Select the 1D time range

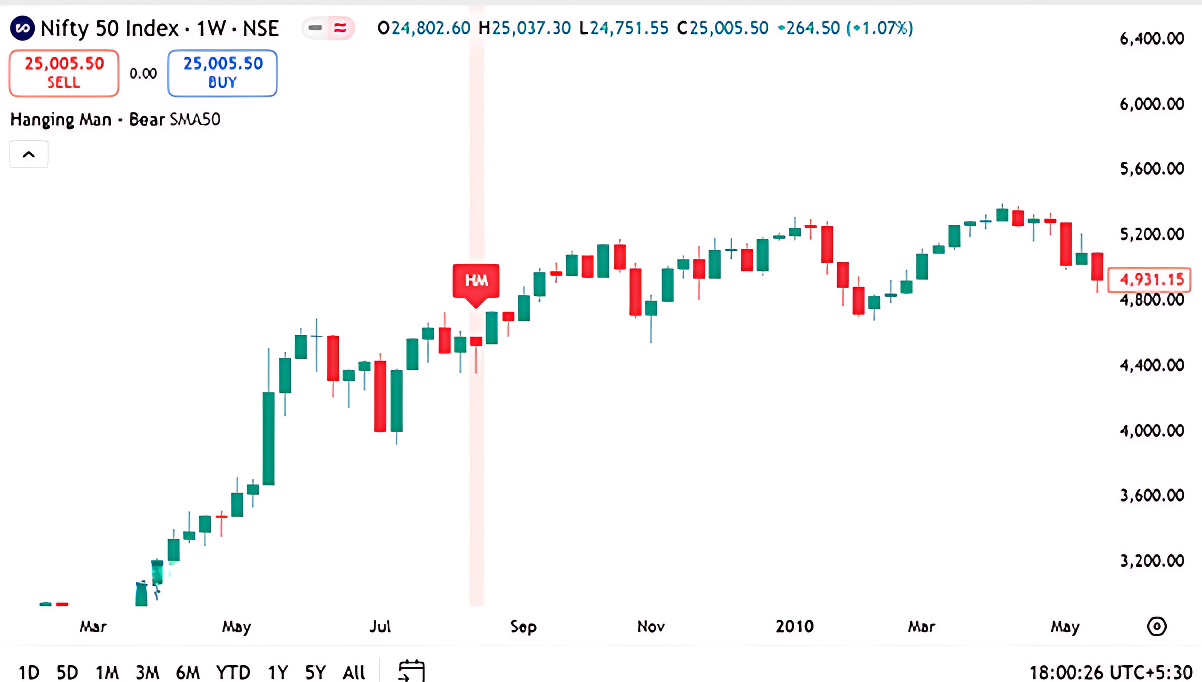30,672
